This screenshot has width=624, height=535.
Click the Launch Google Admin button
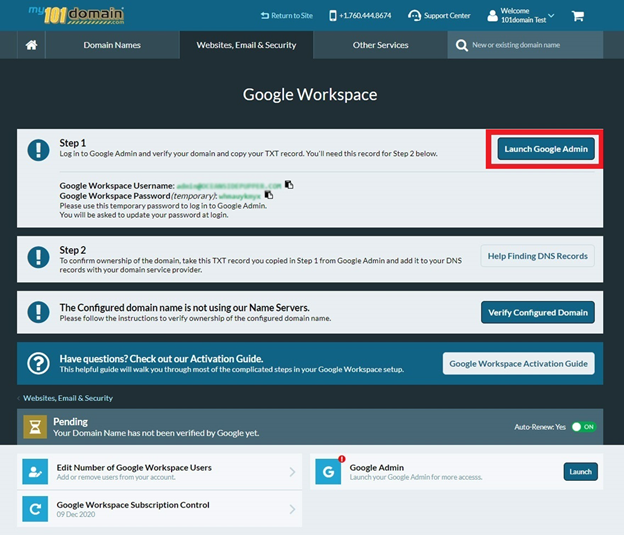[x=546, y=149]
